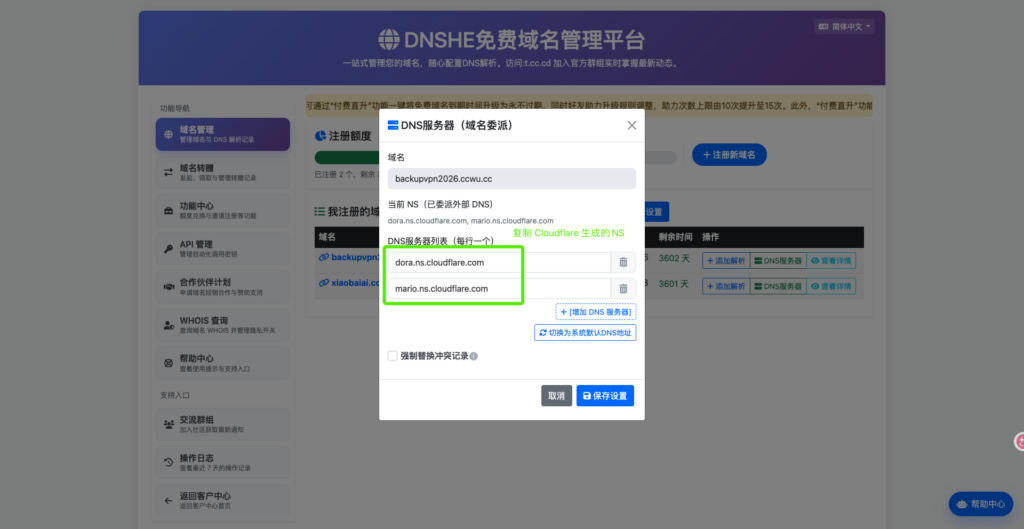The image size is (1024, 529).
Task: Click 取消 to cancel the dialog
Action: 556,396
